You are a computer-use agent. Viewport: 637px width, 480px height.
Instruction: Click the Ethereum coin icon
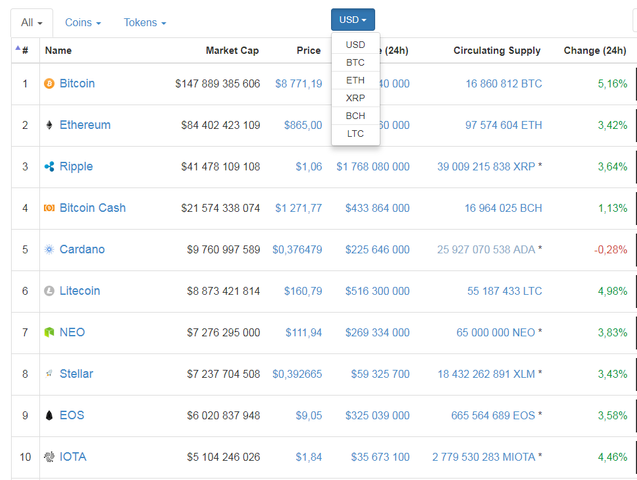(x=49, y=125)
